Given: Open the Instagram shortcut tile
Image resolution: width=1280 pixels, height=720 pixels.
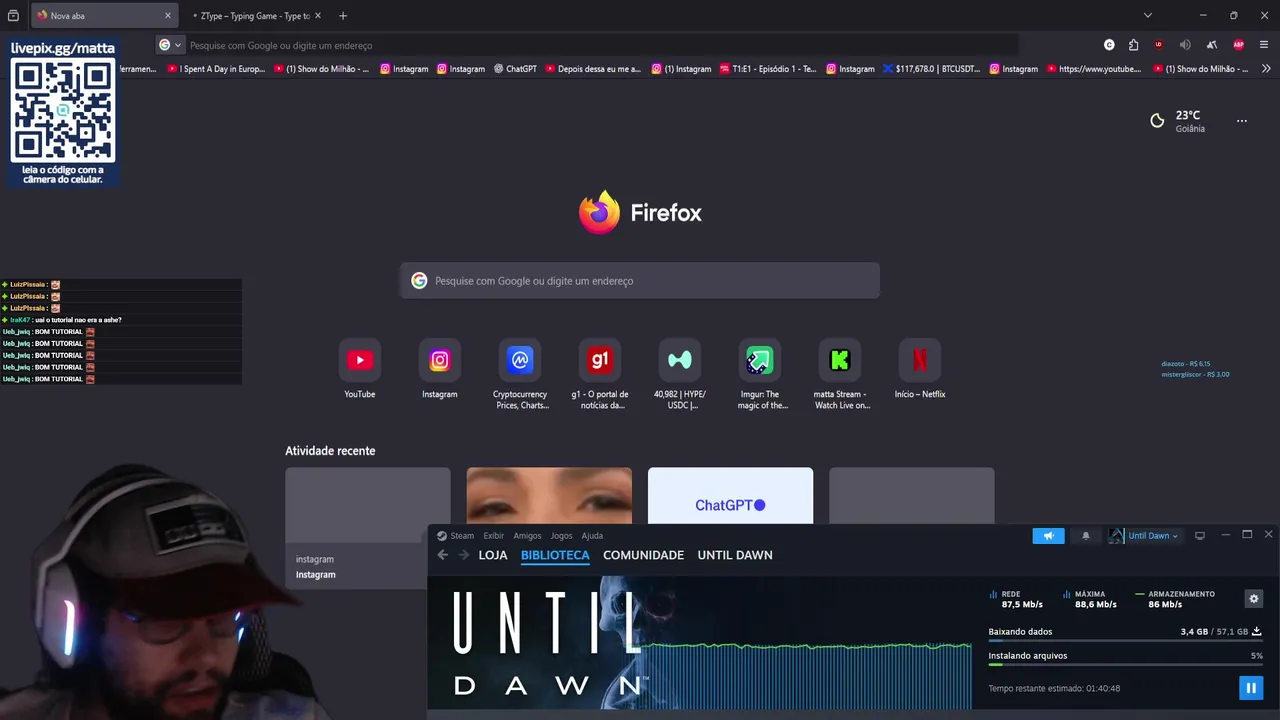Looking at the screenshot, I should point(440,368).
